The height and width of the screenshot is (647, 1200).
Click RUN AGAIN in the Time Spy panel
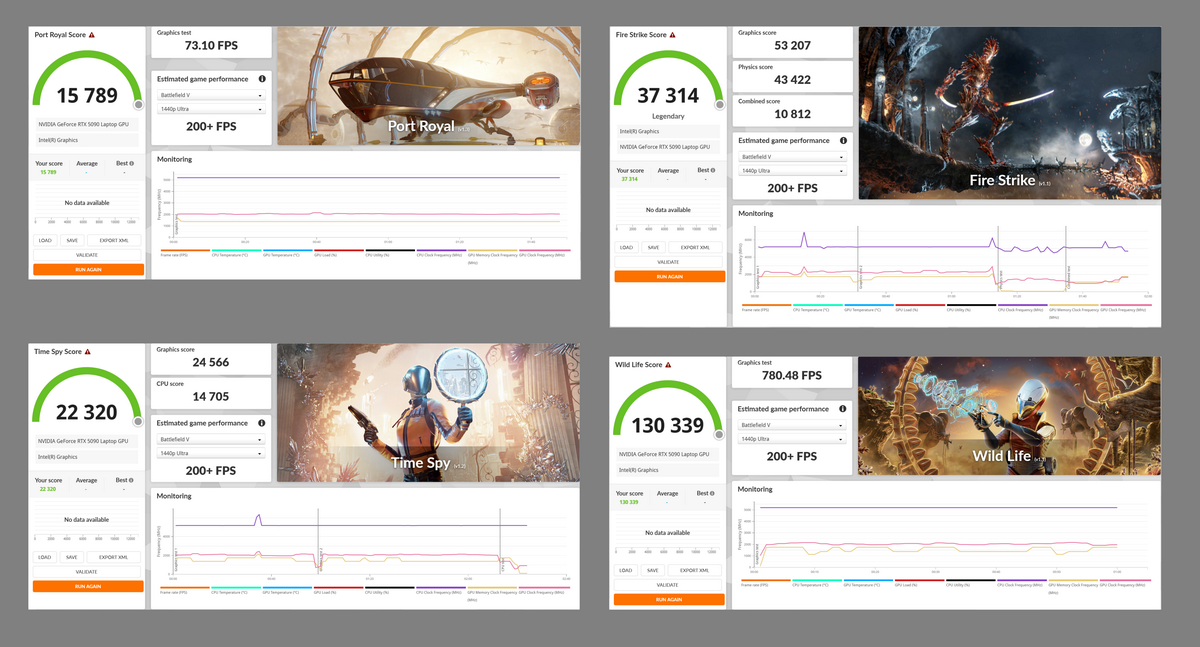point(88,586)
